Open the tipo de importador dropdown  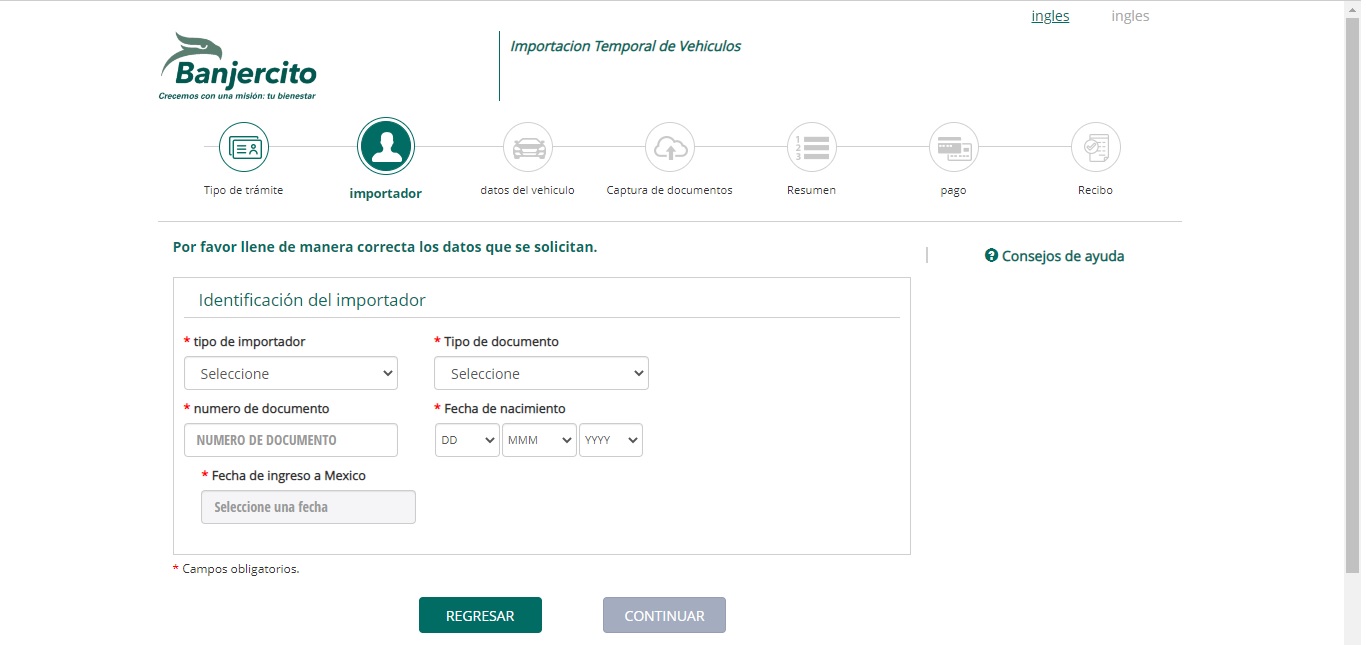tap(290, 372)
